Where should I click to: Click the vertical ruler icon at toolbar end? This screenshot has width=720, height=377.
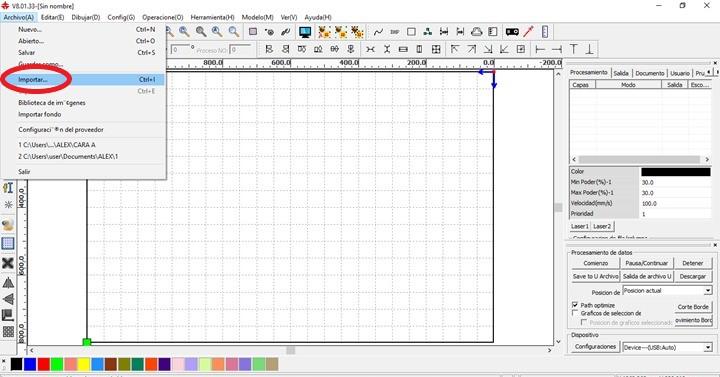point(545,32)
